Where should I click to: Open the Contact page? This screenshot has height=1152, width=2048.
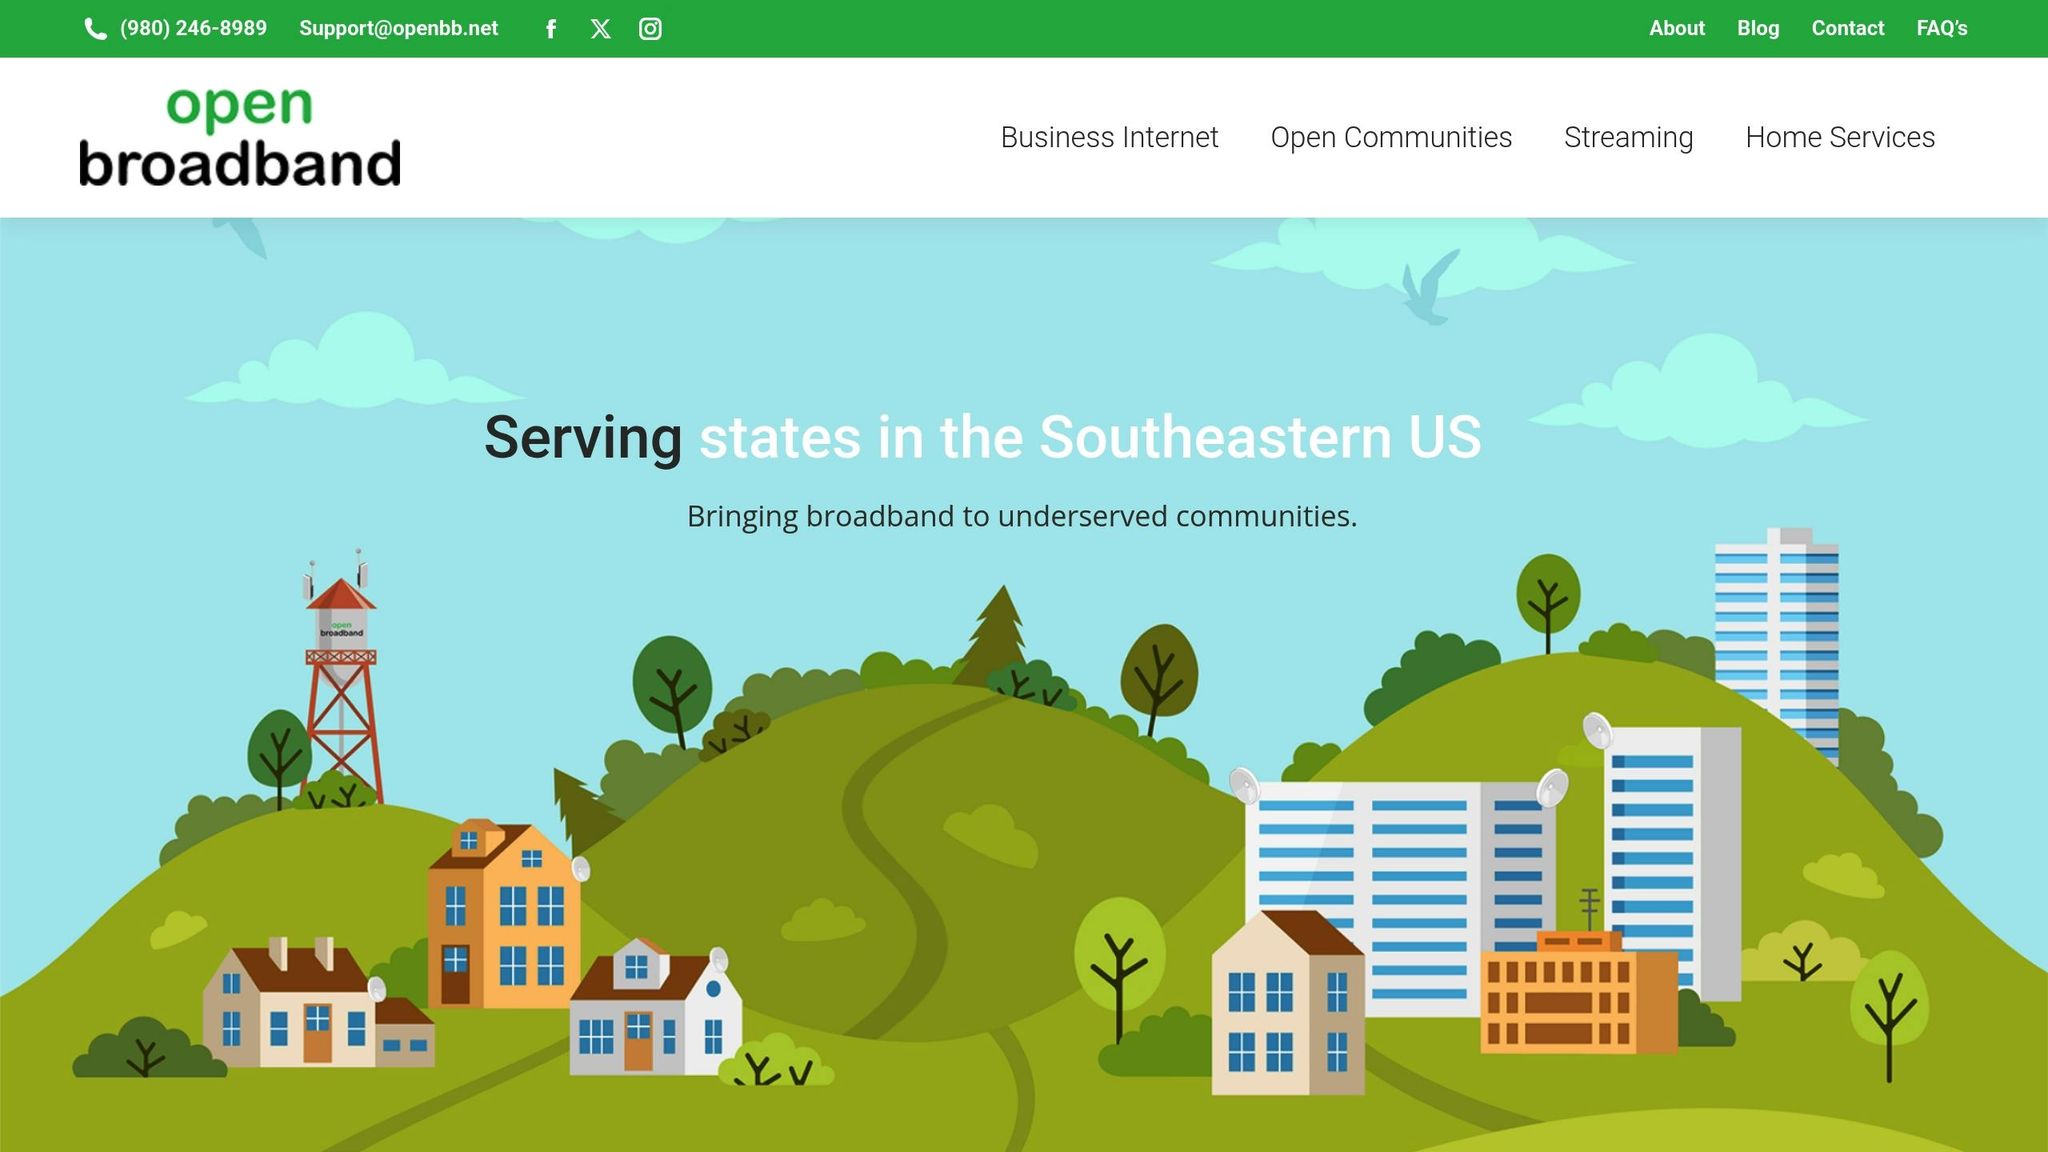coord(1847,28)
